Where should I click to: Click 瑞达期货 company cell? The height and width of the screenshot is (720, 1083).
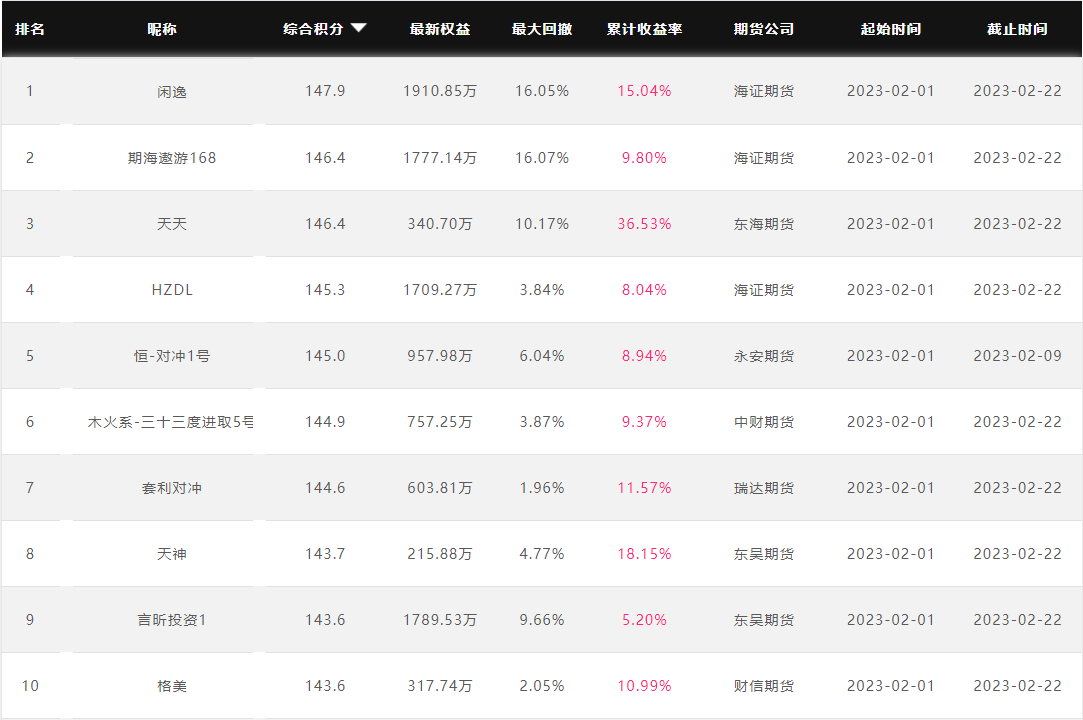tap(764, 488)
